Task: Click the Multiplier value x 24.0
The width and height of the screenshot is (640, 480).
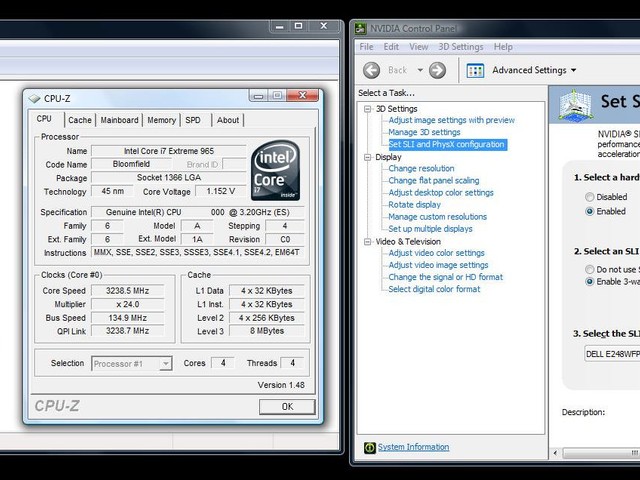Action: point(127,304)
